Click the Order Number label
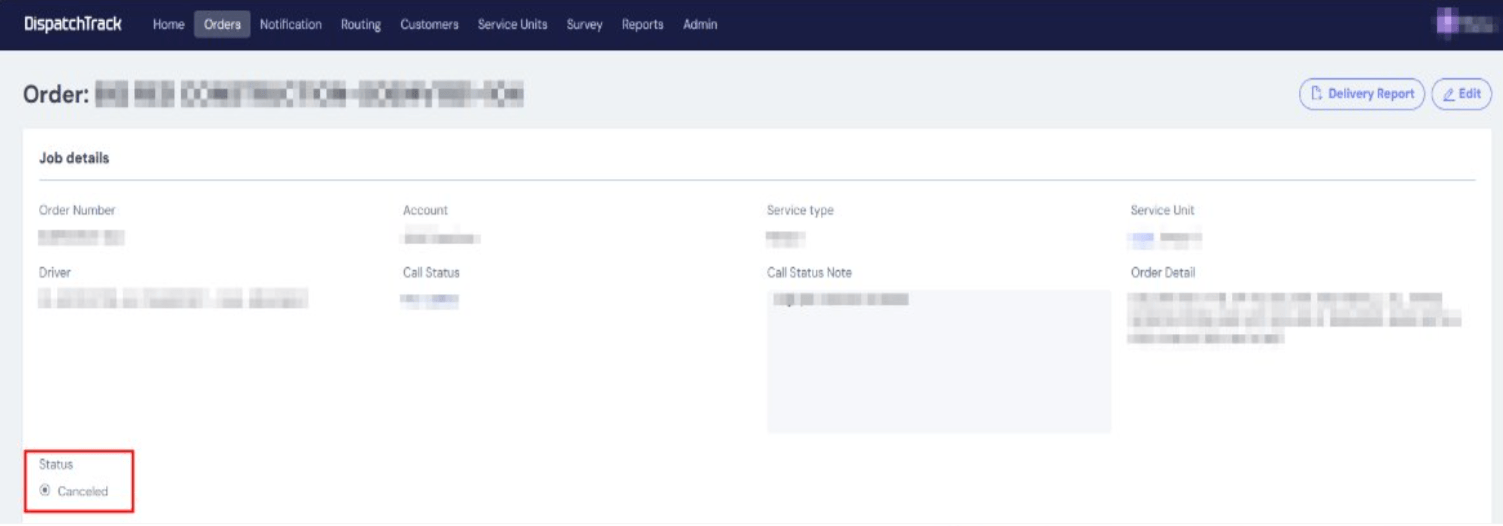 [x=77, y=211]
